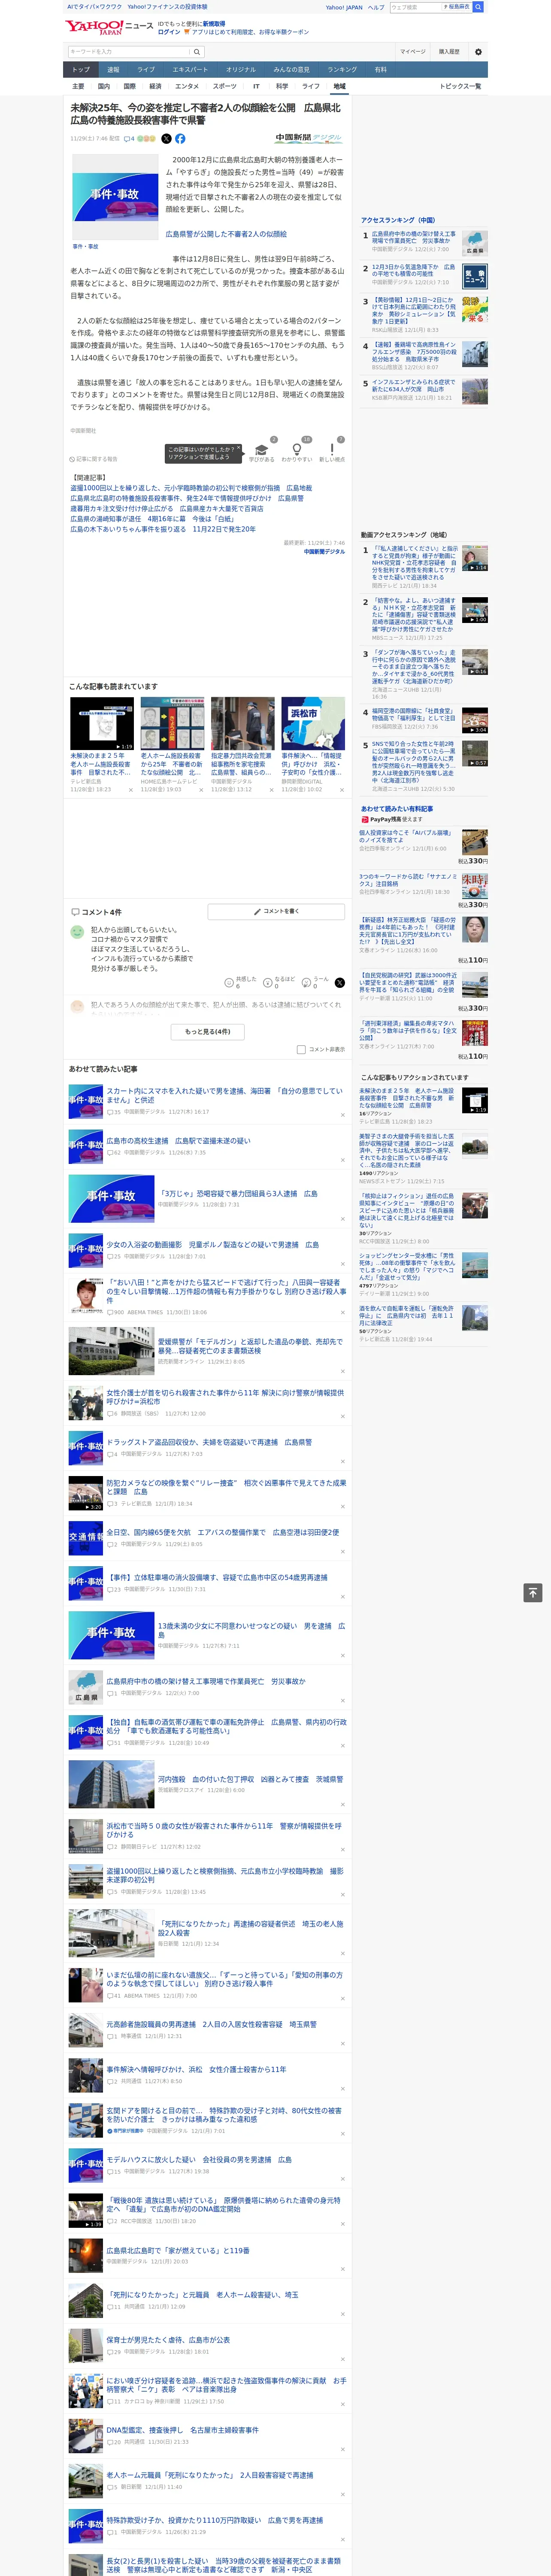
Task: Dismiss 未解決のまま25年 recommended card
Action: pos(131,790)
